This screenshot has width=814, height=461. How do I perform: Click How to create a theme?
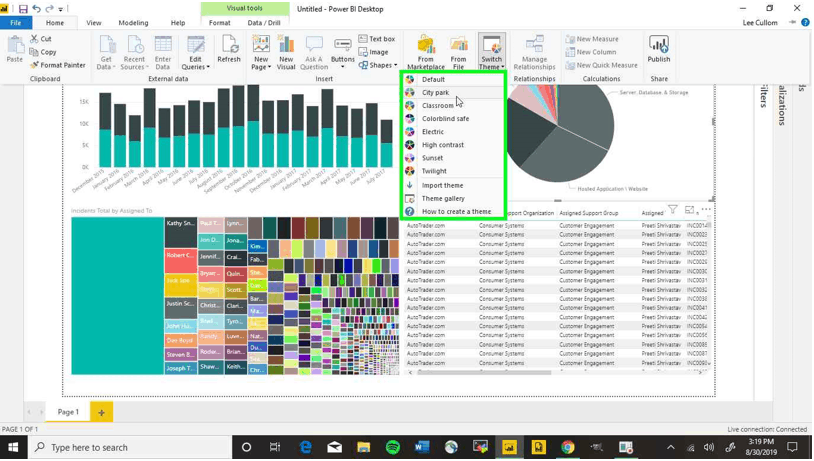click(x=453, y=211)
